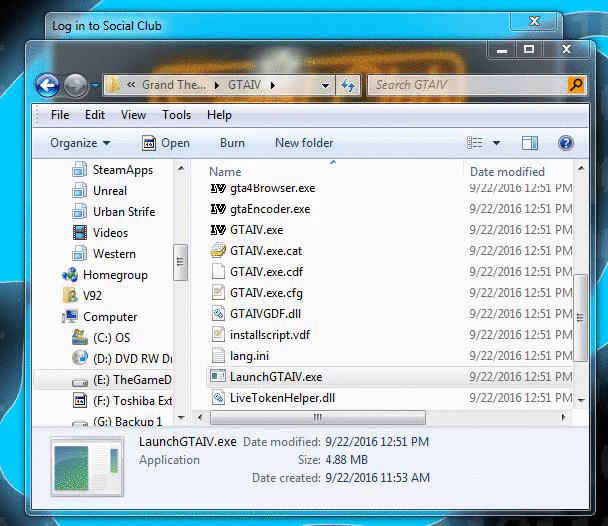Select Urban Strife in the navigation pane

click(x=114, y=212)
